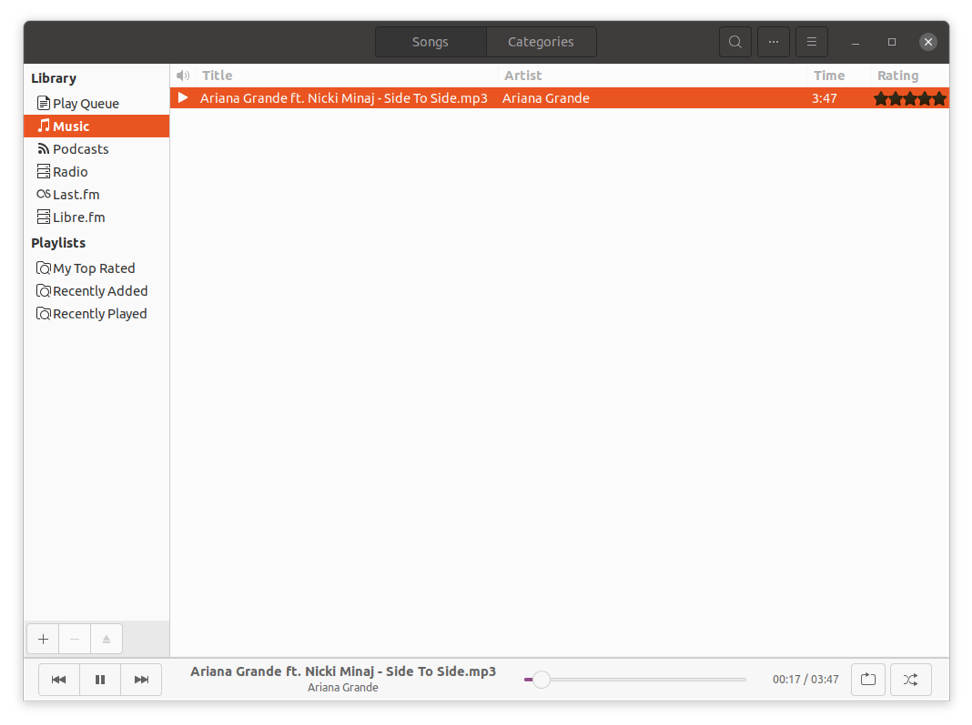Skip to the next track
972x725 pixels.
[141, 680]
